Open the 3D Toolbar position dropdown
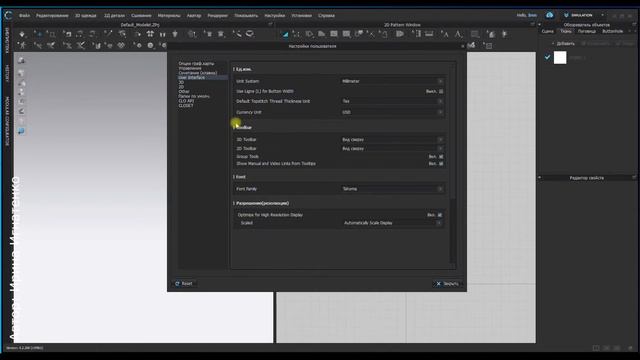640x360 pixels. (x=392, y=140)
